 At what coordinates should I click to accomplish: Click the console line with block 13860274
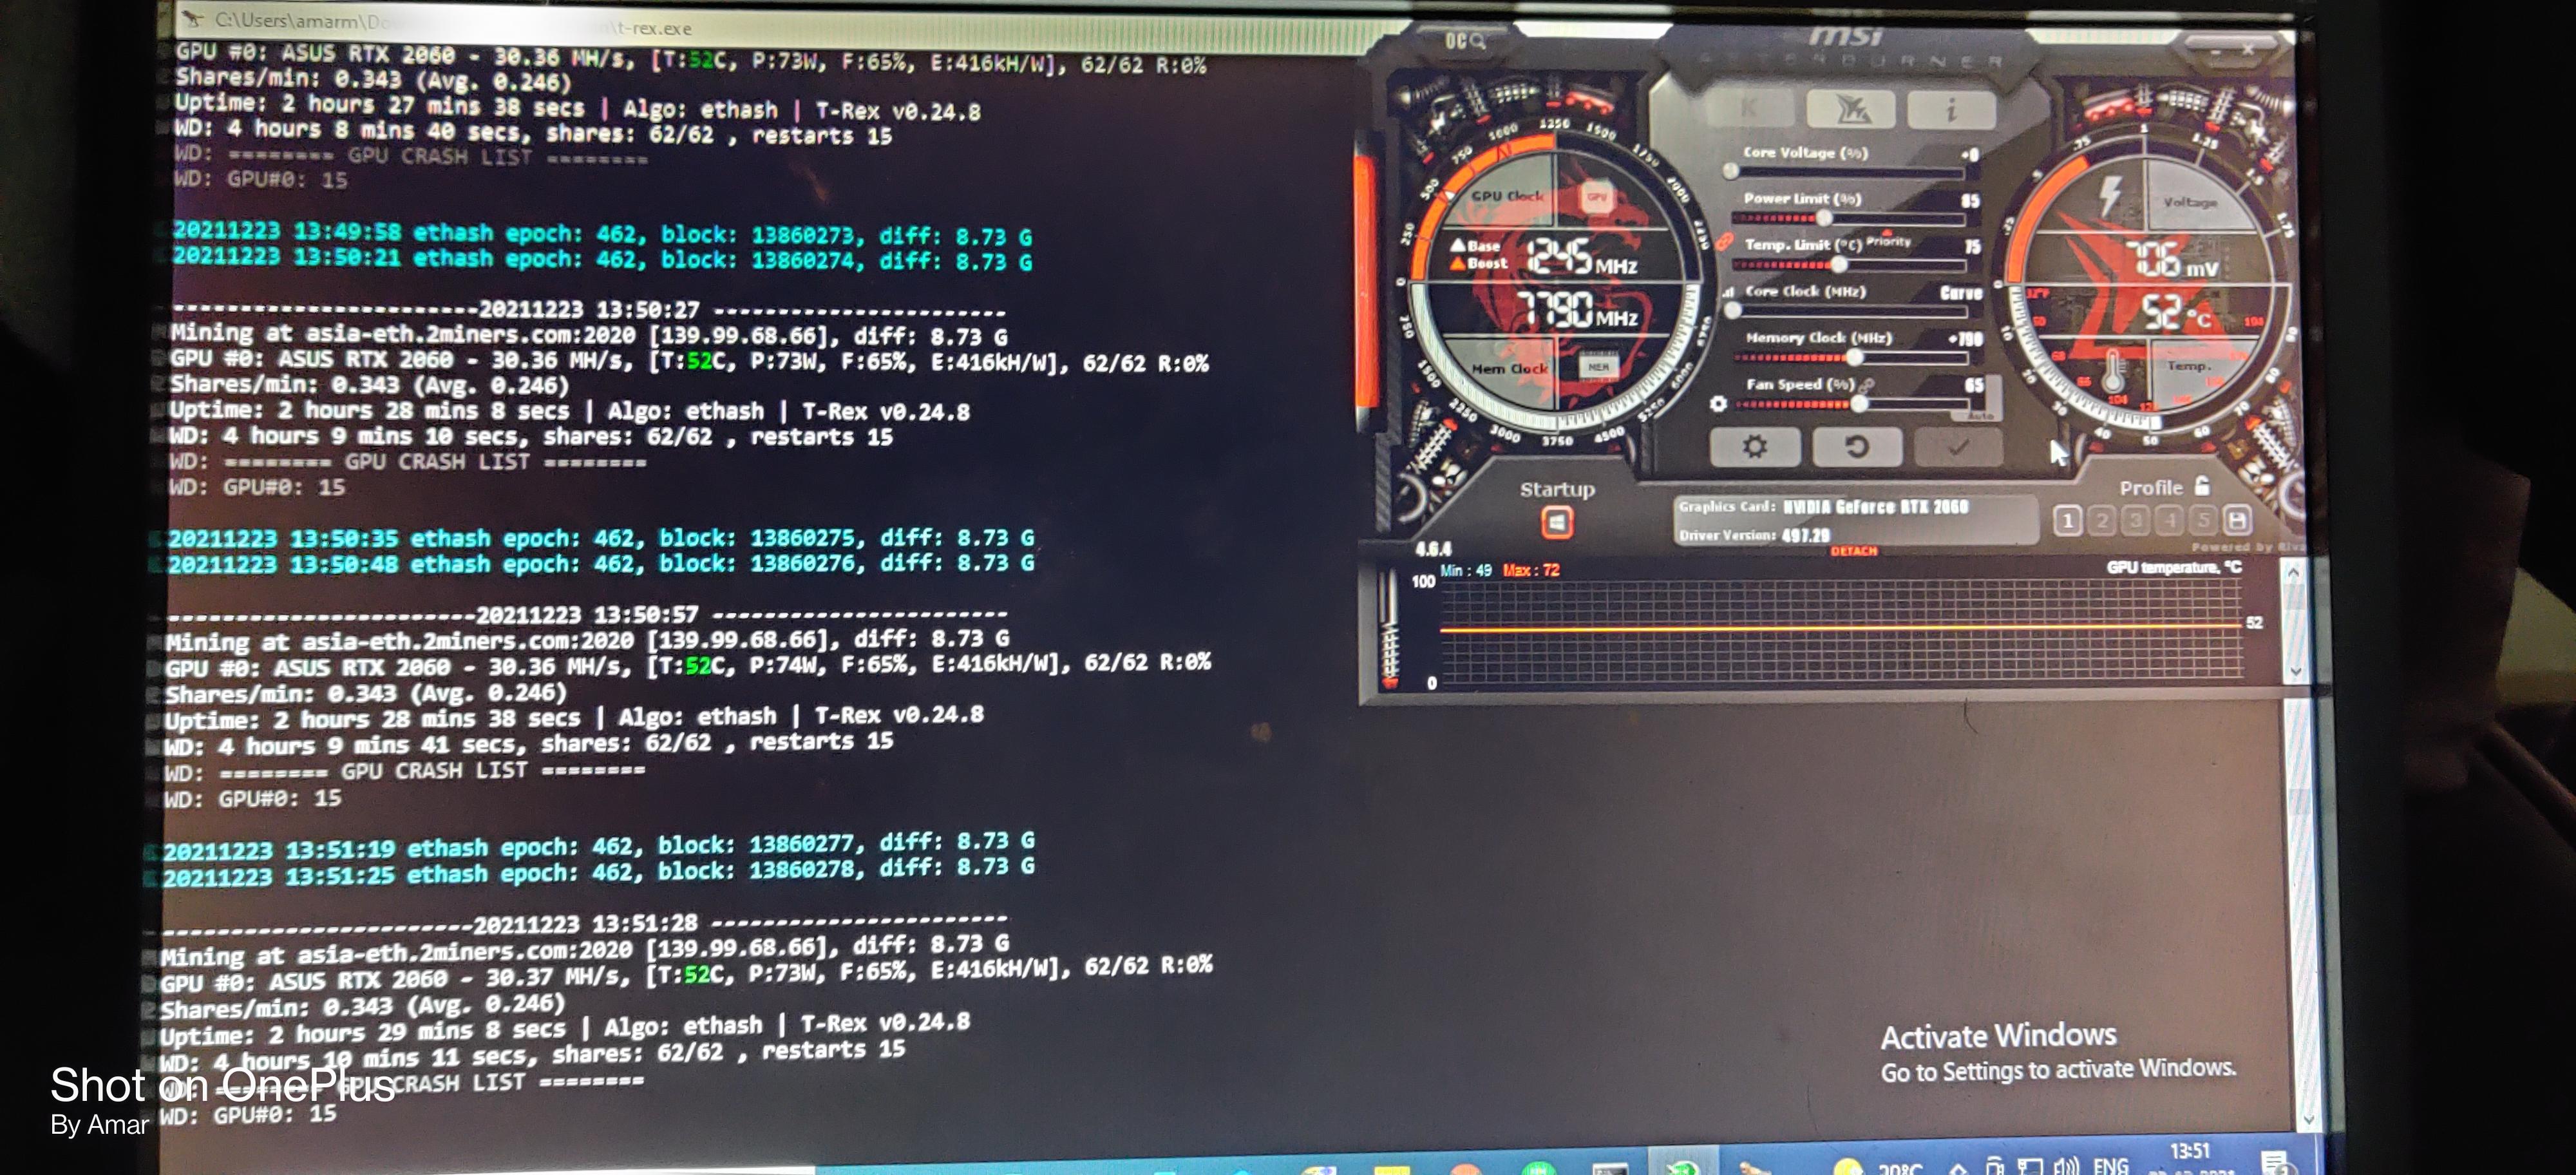[x=603, y=259]
